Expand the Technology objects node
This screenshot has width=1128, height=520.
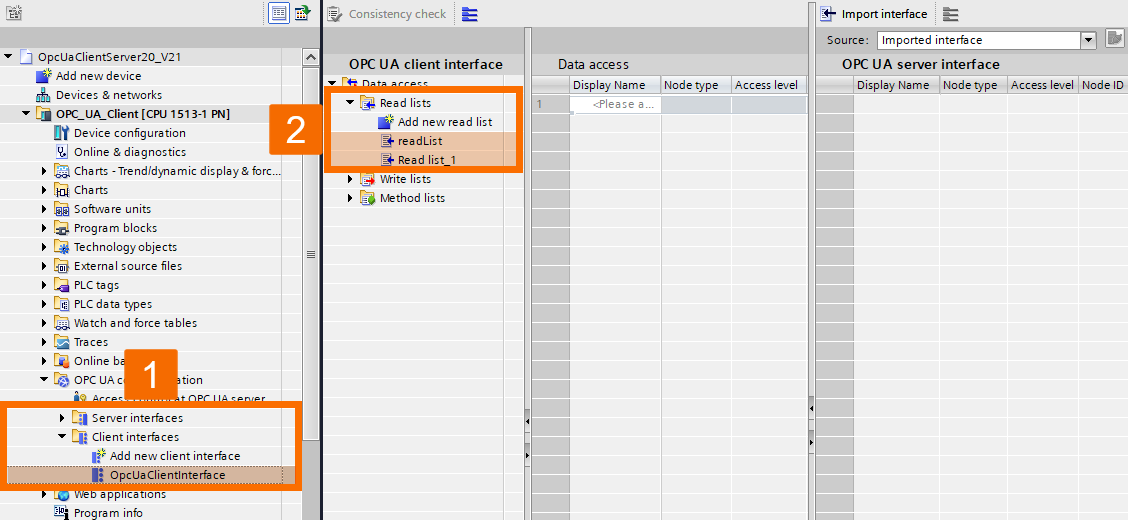click(45, 247)
